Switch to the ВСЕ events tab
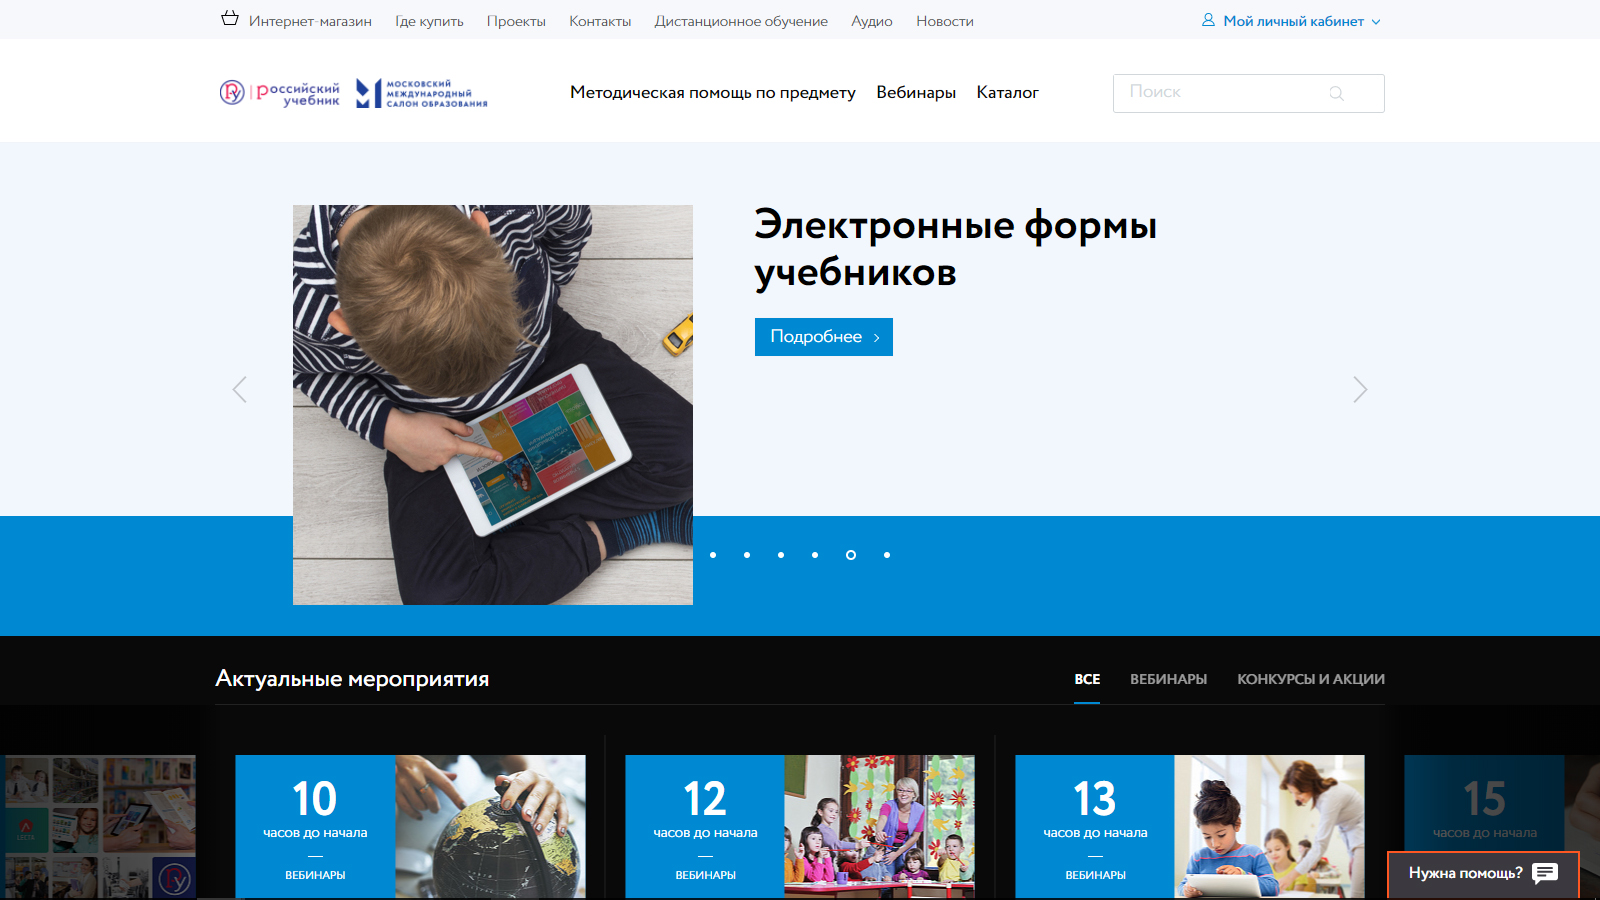This screenshot has width=1600, height=900. coord(1087,679)
